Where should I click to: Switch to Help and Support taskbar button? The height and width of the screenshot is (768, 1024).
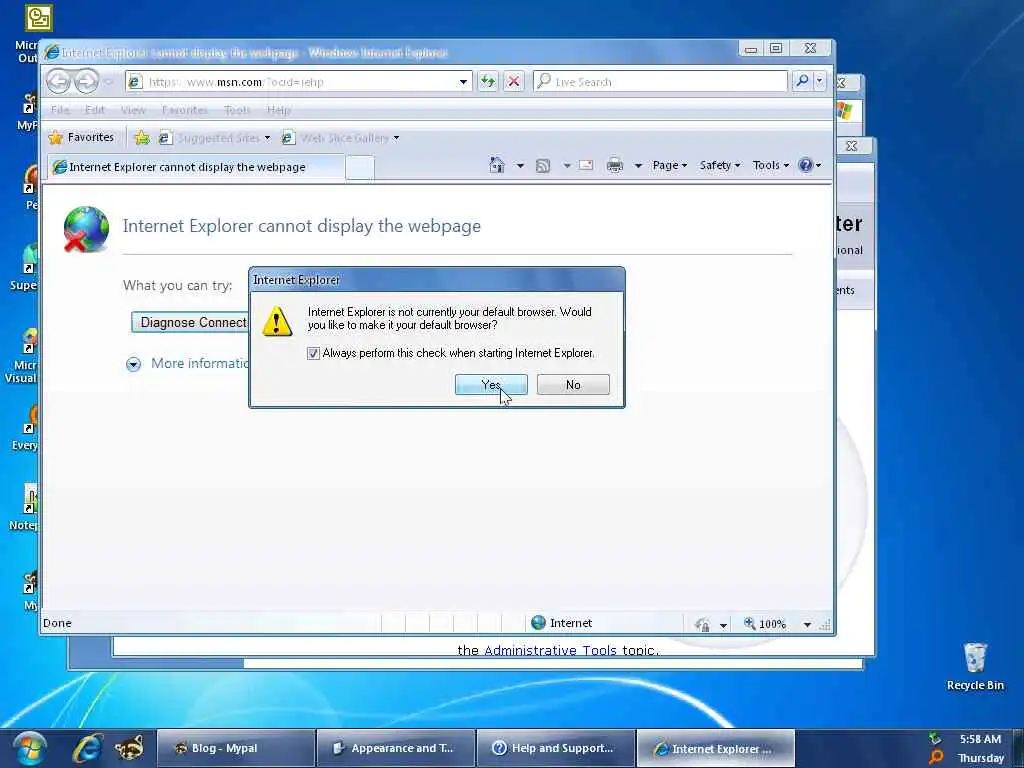pyautogui.click(x=556, y=748)
